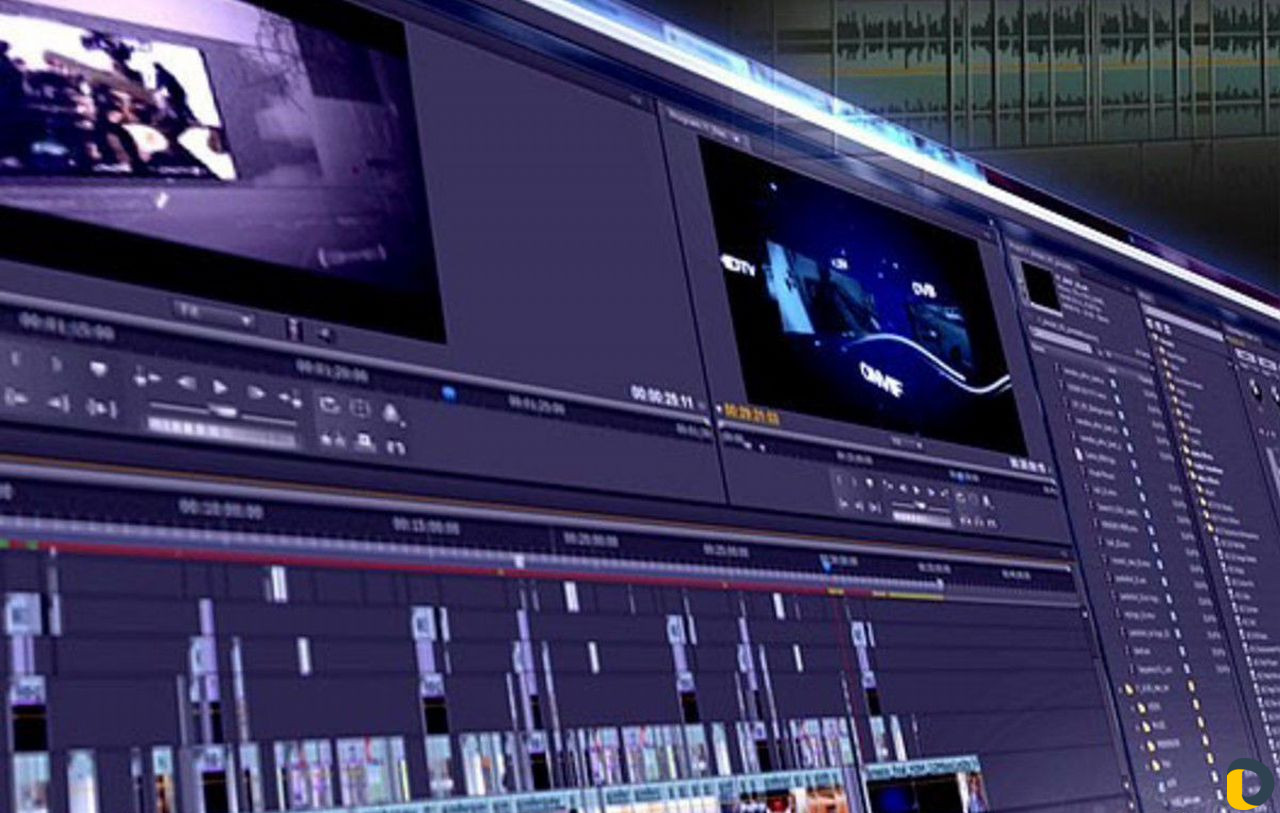Go to previous marker in Source monitor
The image size is (1280, 813).
(x=146, y=377)
